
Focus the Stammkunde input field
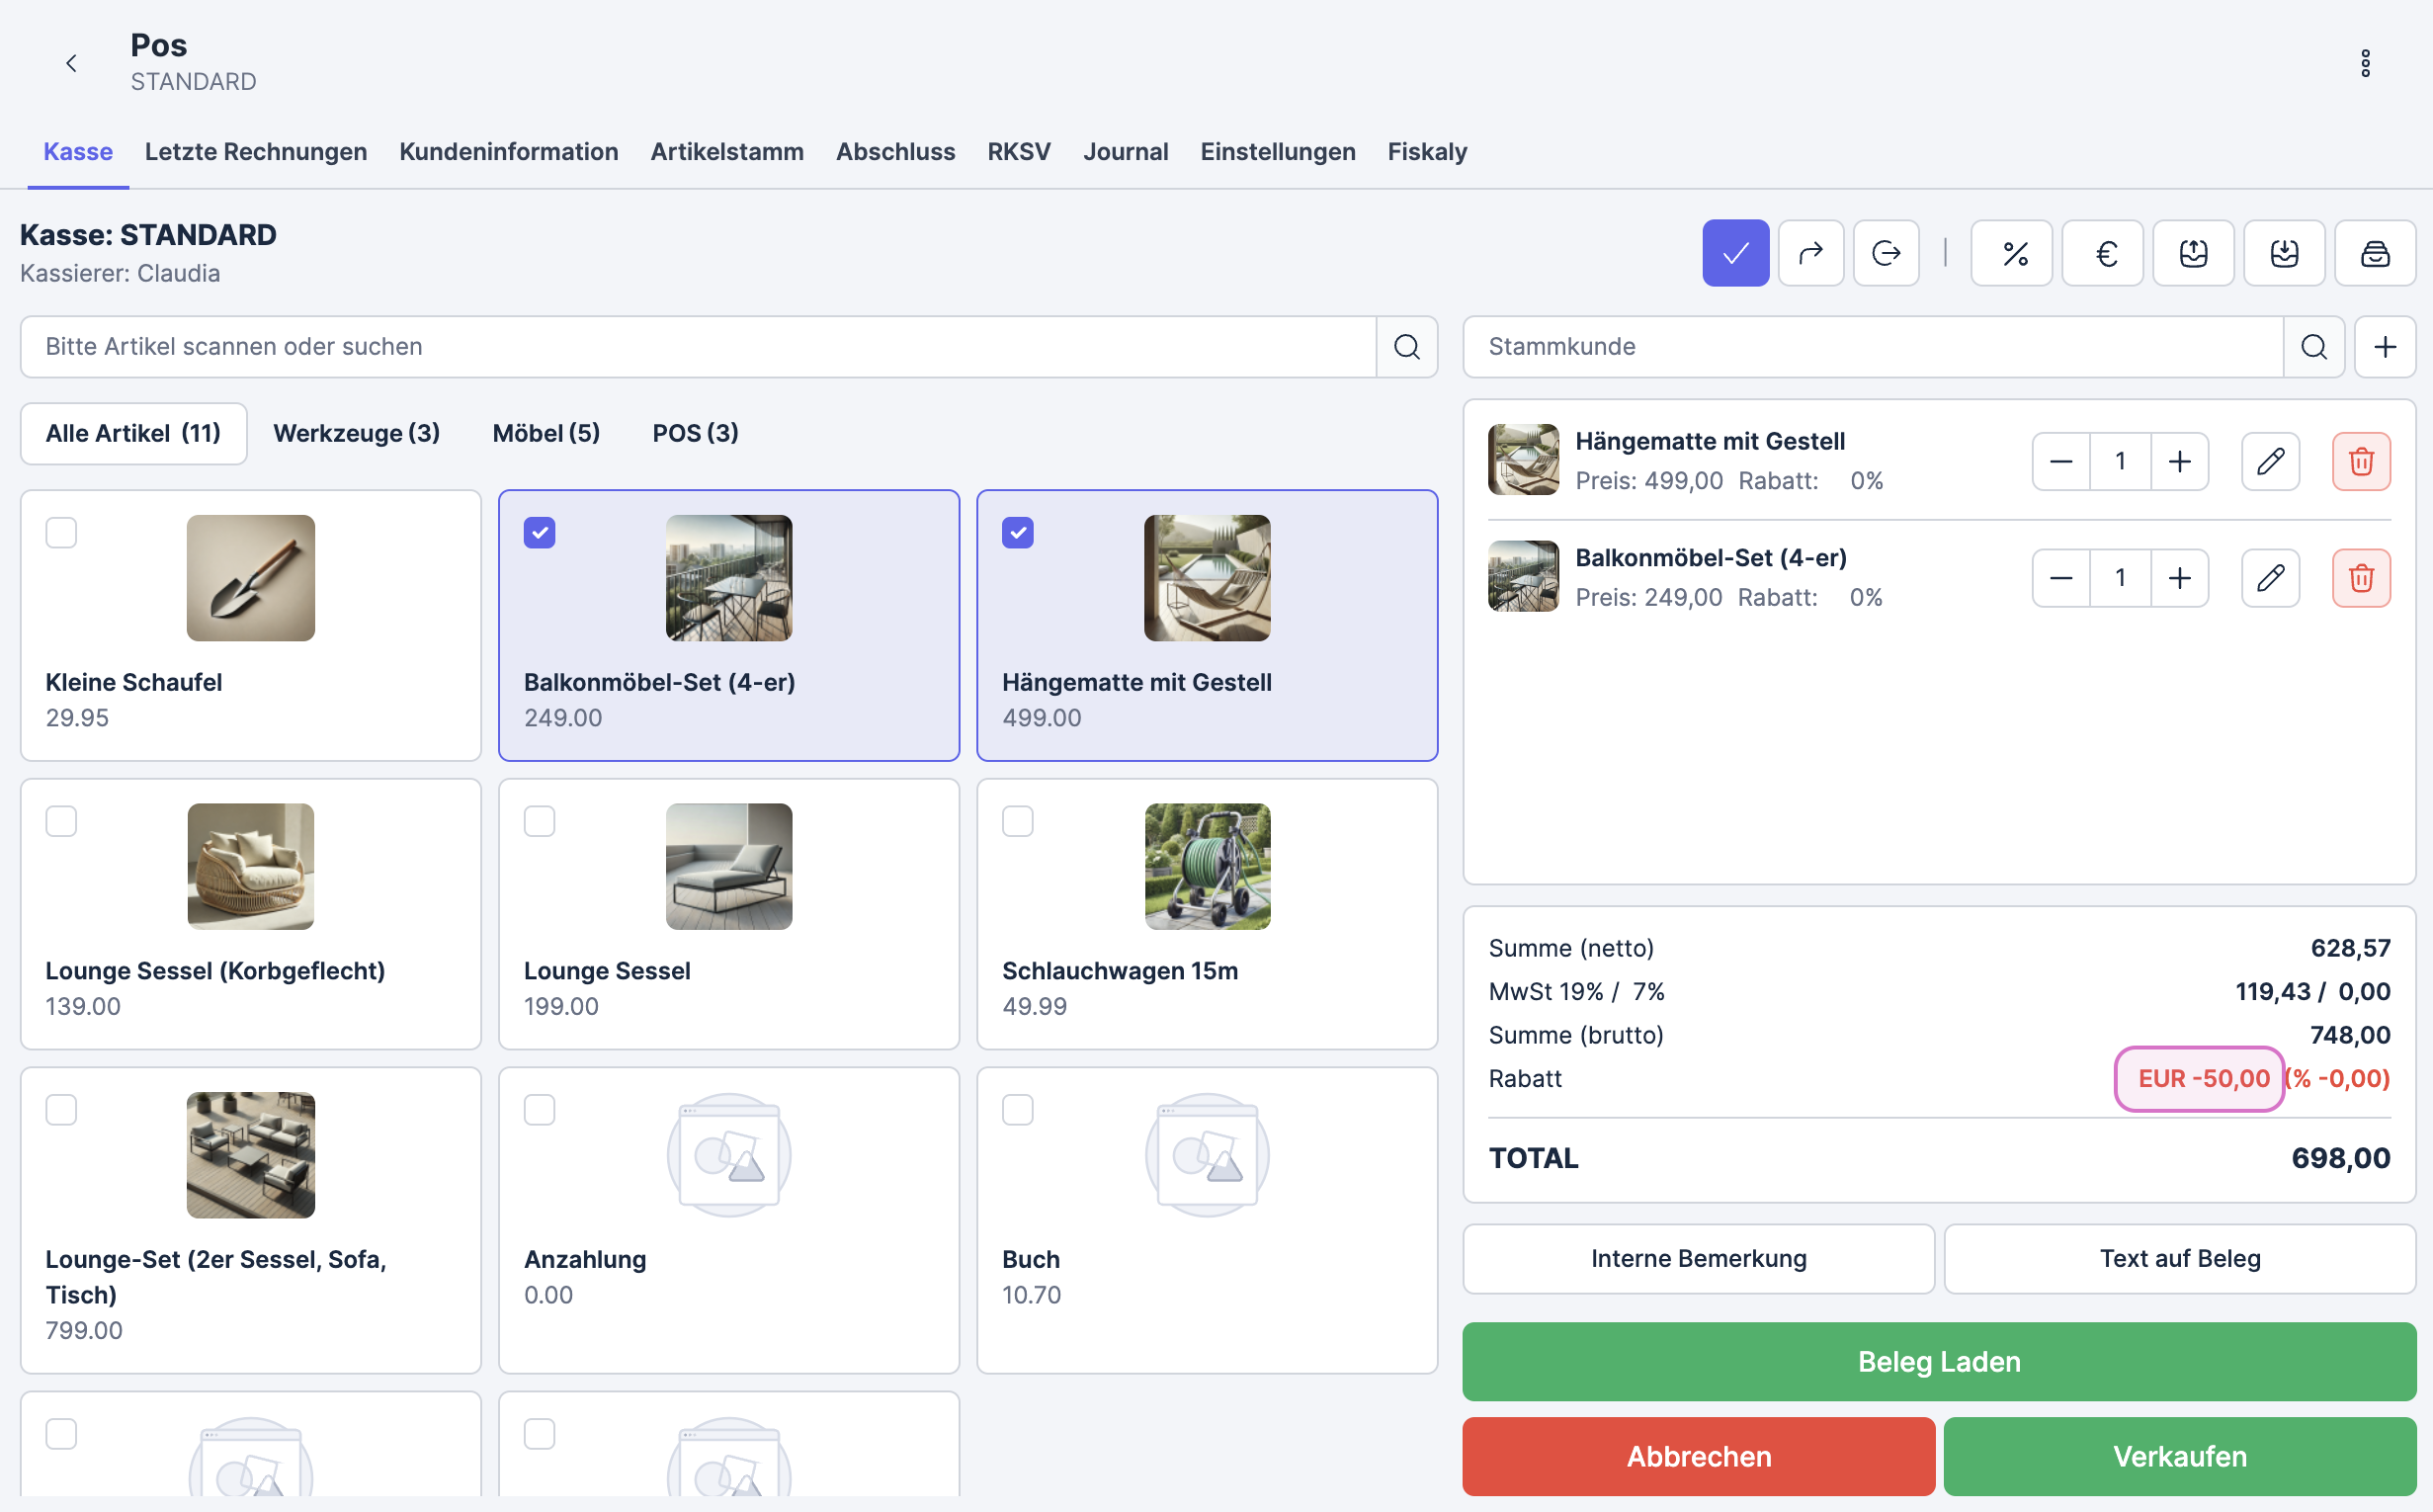(1872, 347)
